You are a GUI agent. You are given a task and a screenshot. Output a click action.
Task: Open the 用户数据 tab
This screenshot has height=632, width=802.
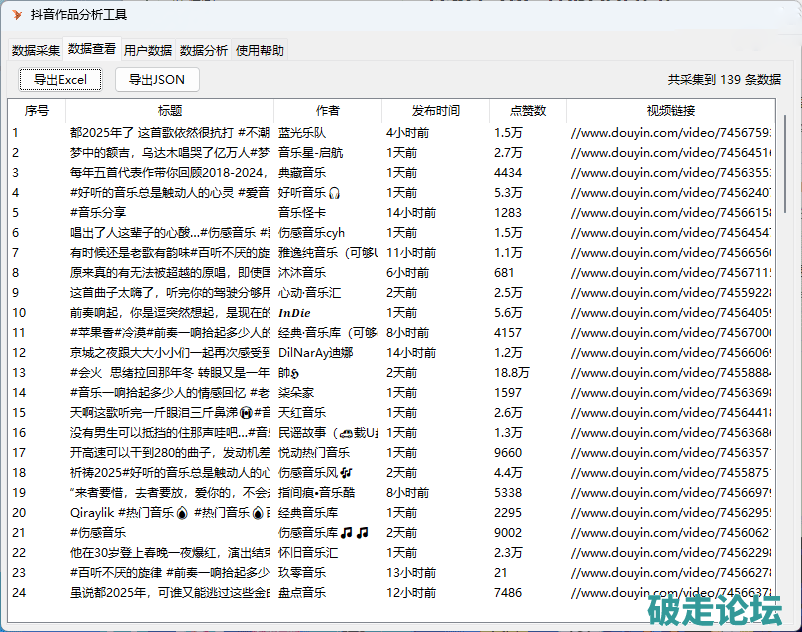[x=148, y=51]
